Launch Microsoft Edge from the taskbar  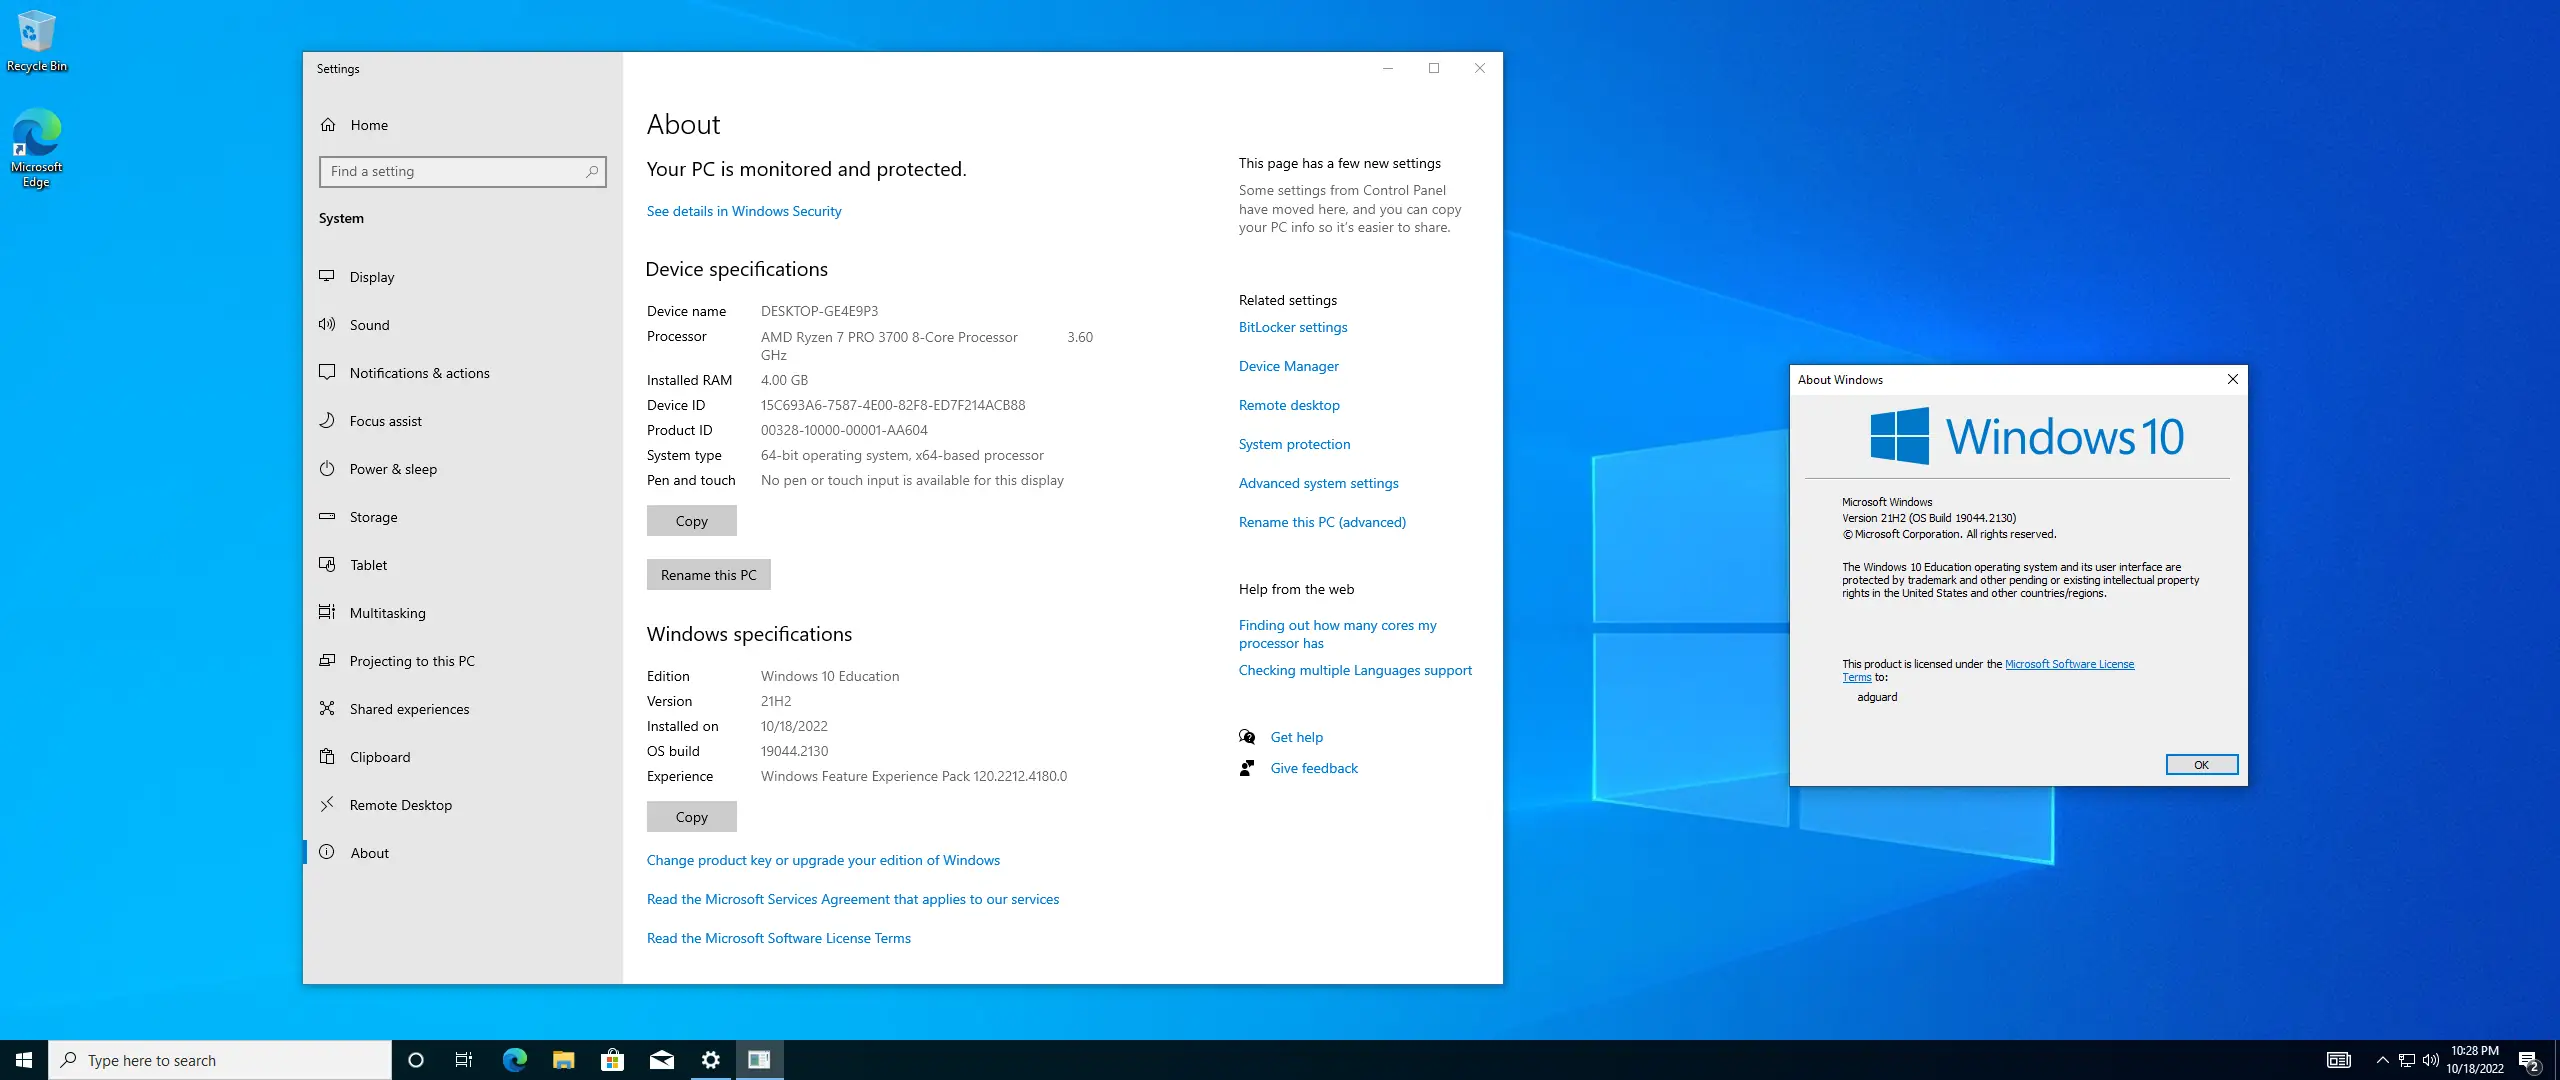point(514,1059)
